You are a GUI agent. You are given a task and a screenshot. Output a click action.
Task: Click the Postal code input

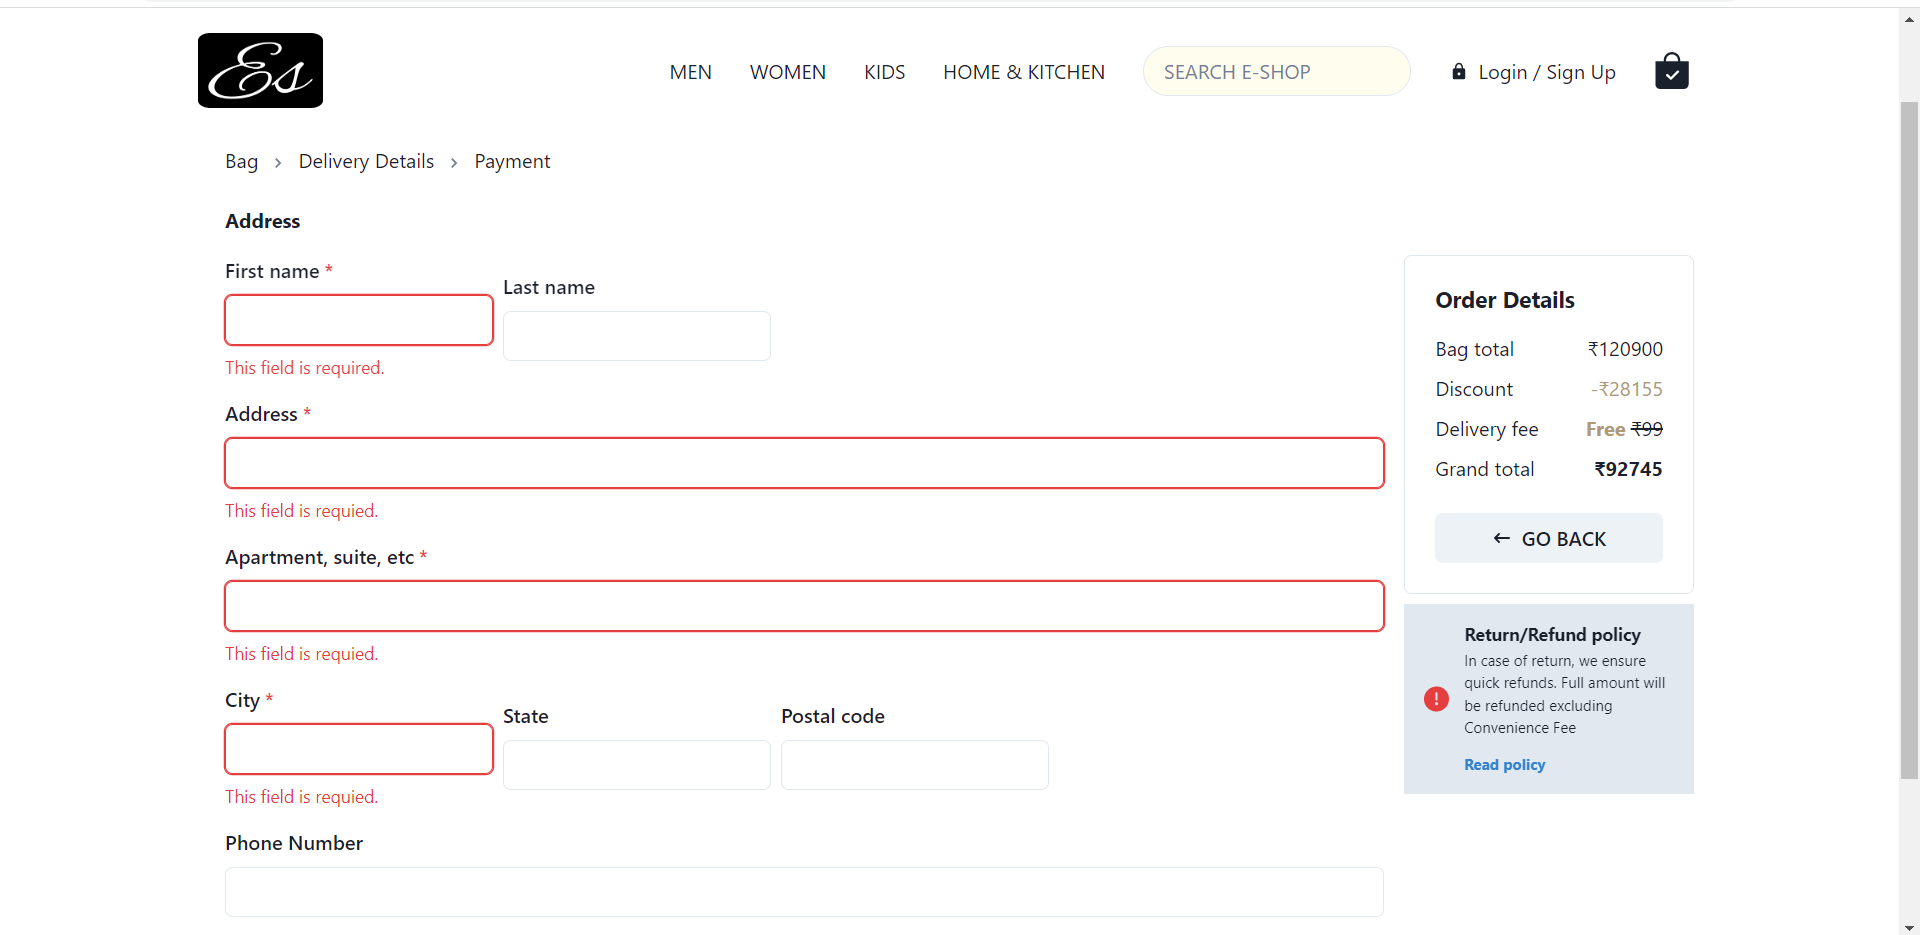click(914, 765)
